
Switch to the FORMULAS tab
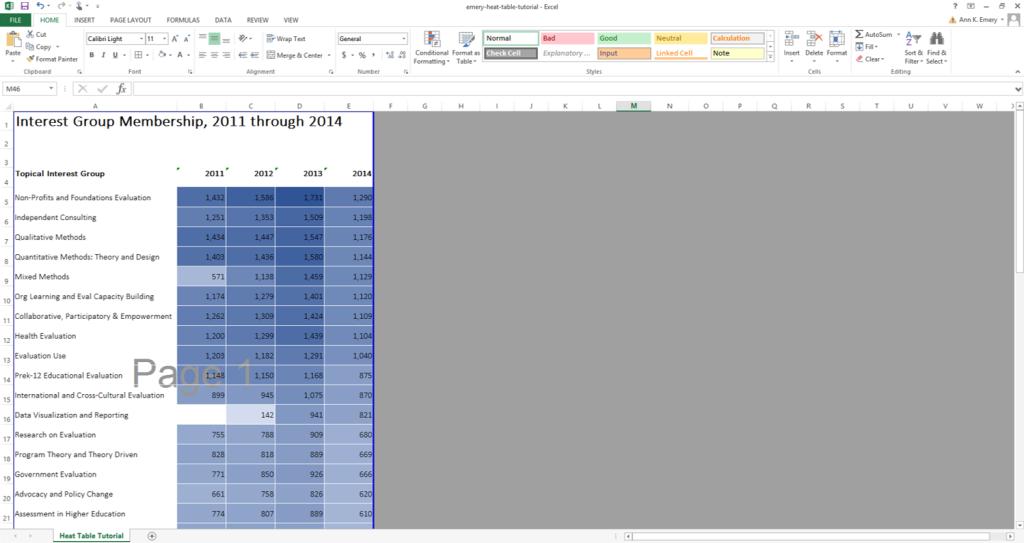pyautogui.click(x=183, y=20)
